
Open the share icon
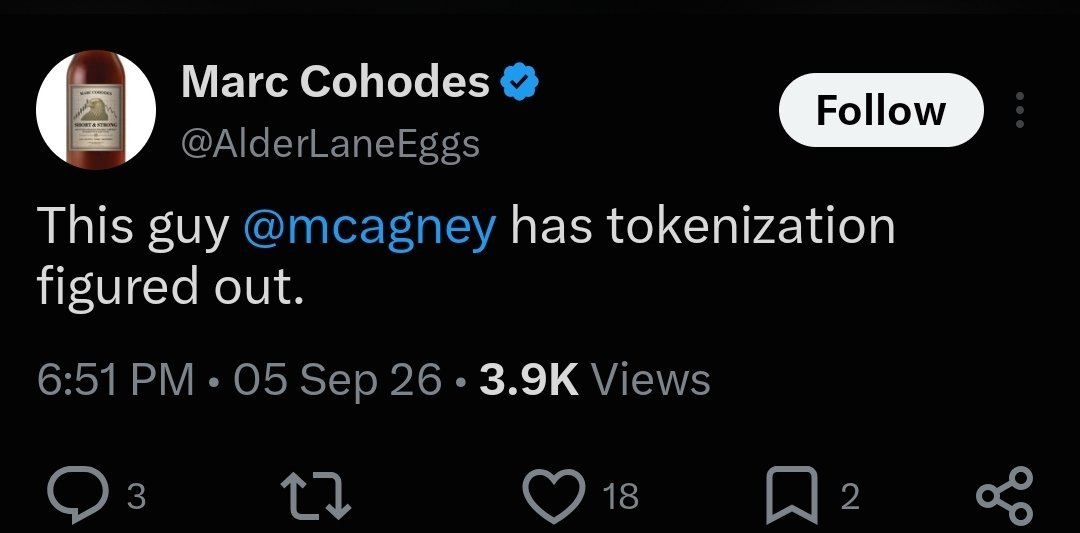pos(1005,495)
